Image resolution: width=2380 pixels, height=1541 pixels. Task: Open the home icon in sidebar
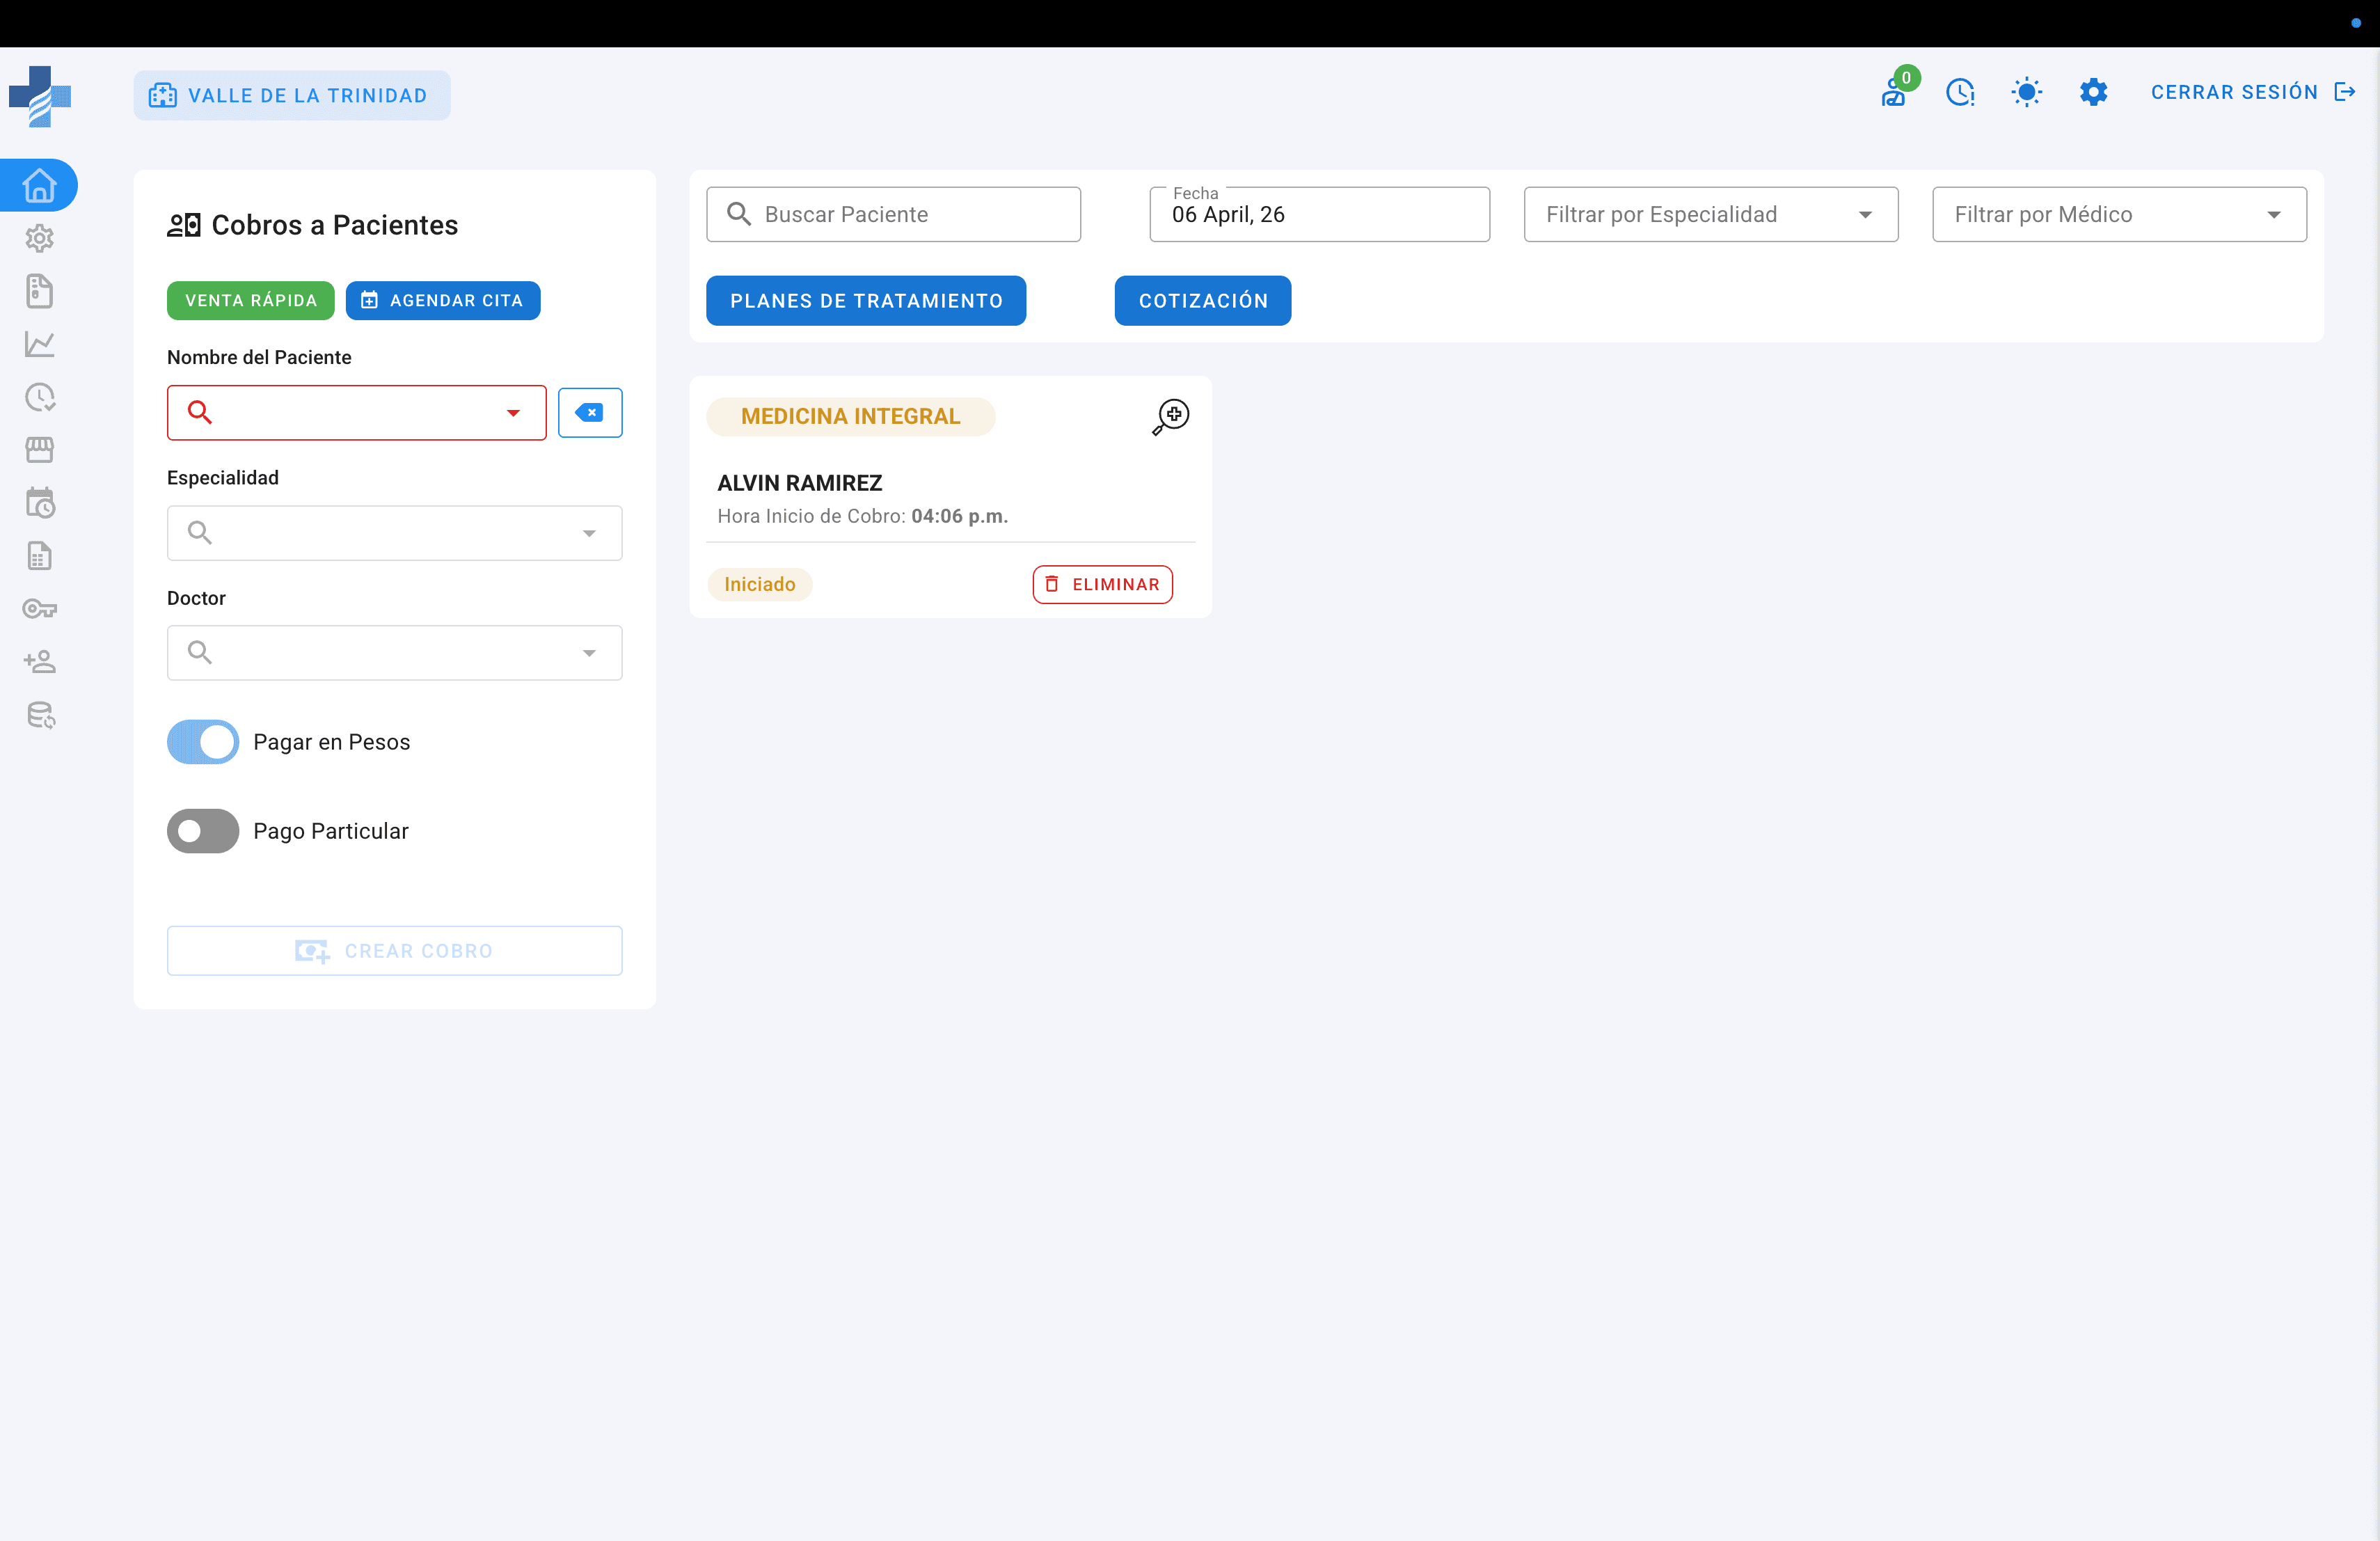pos(39,185)
